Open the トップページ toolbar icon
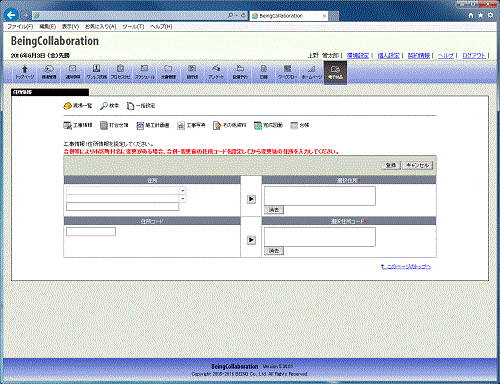Viewport: 500px width, 384px height. 25,72
